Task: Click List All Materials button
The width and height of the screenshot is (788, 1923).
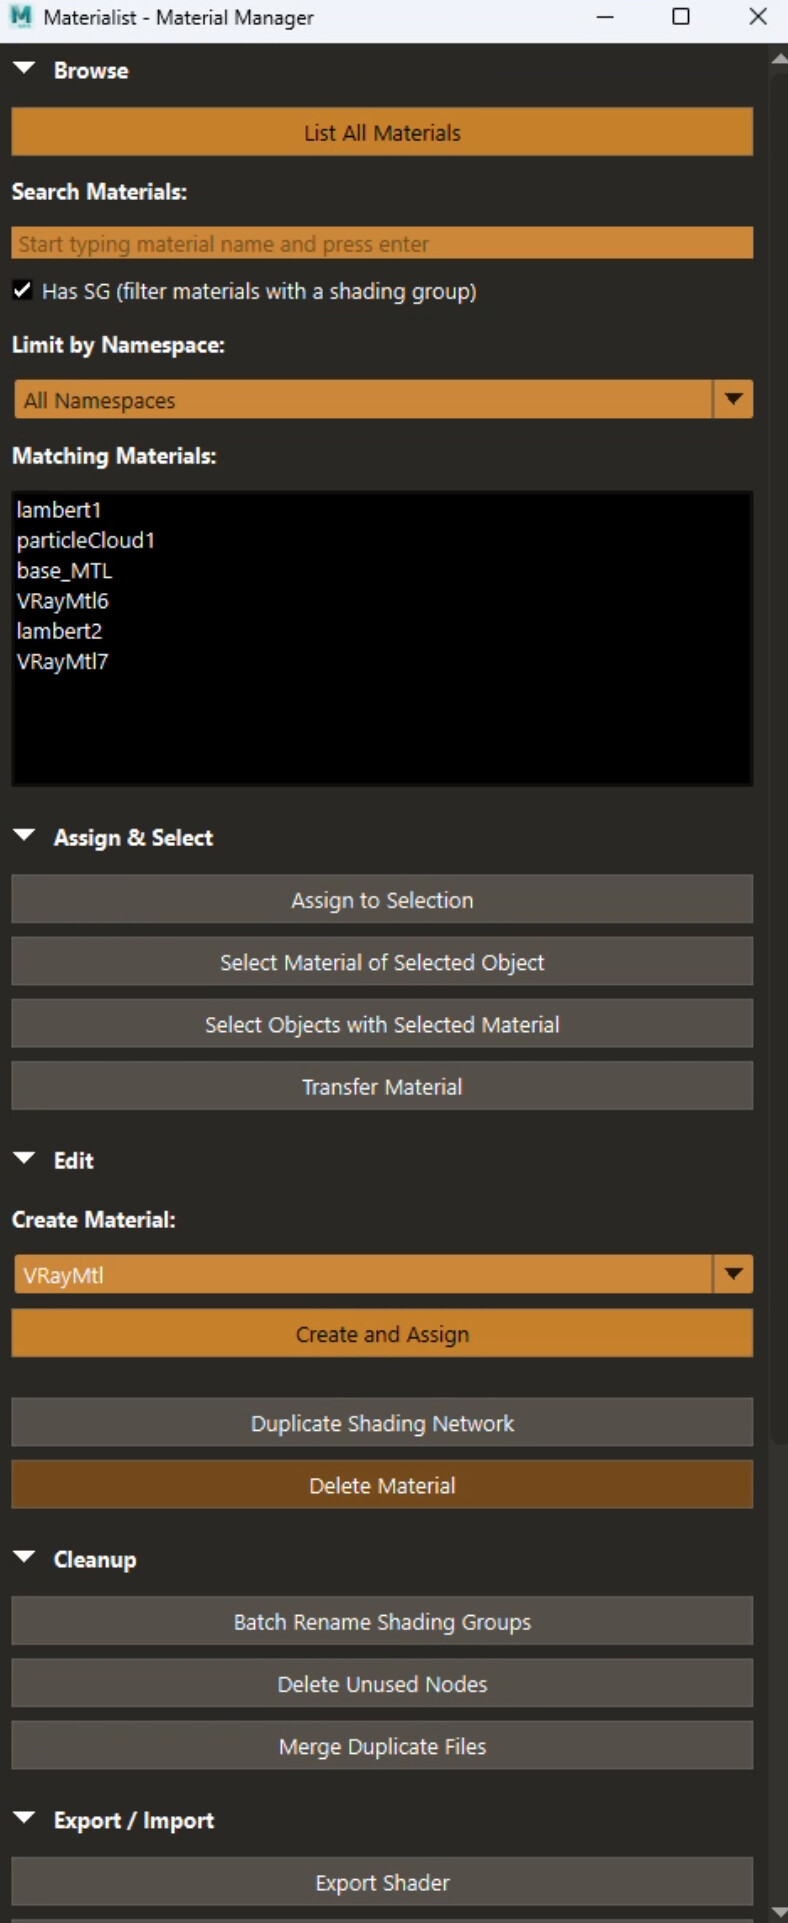Action: point(382,132)
